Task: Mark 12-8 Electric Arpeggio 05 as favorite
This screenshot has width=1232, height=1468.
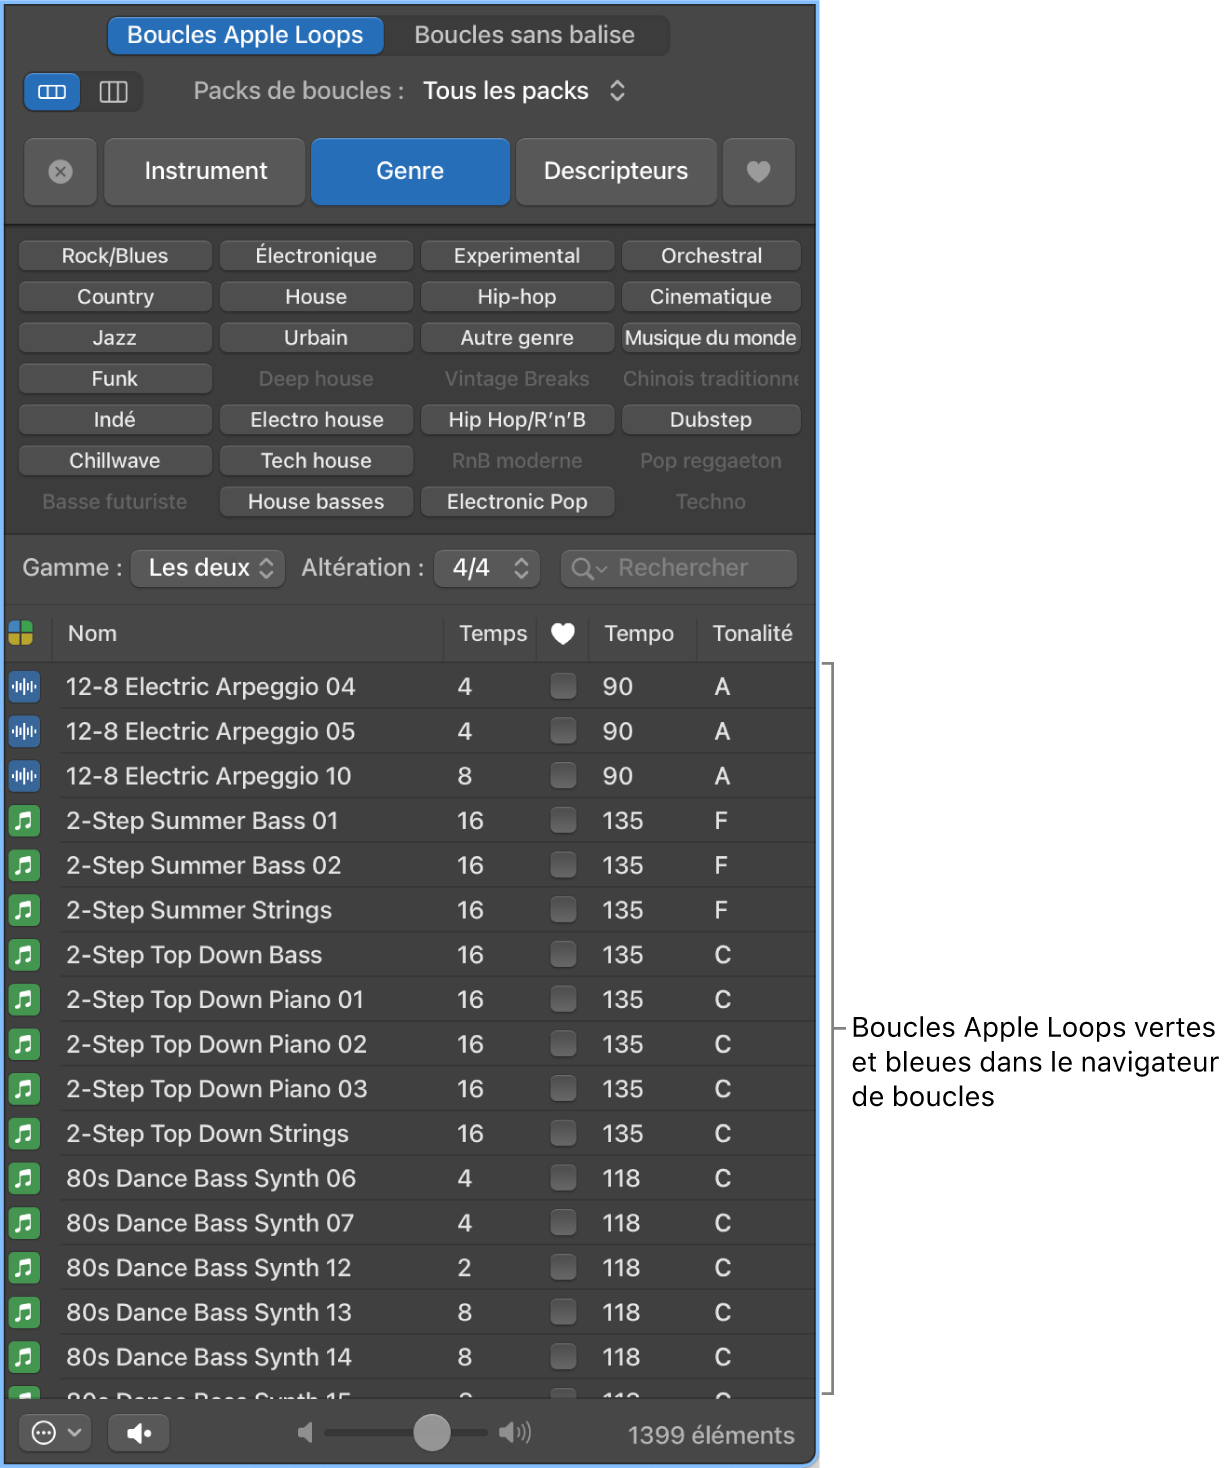Action: point(563,731)
